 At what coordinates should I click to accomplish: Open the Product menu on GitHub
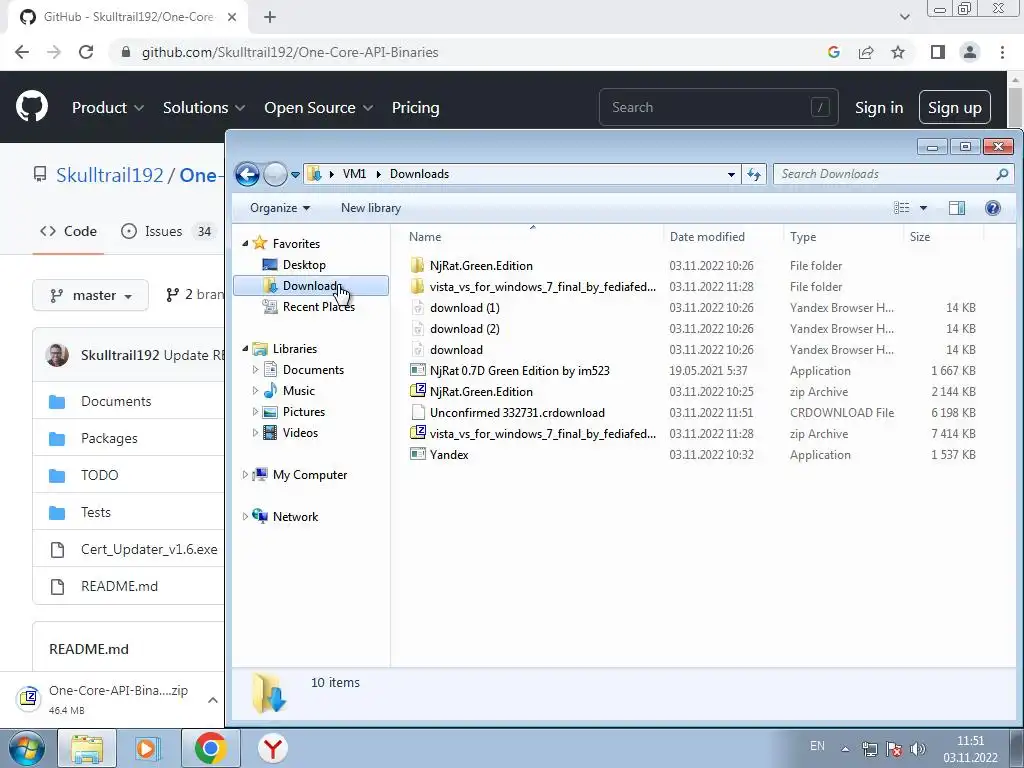108,107
